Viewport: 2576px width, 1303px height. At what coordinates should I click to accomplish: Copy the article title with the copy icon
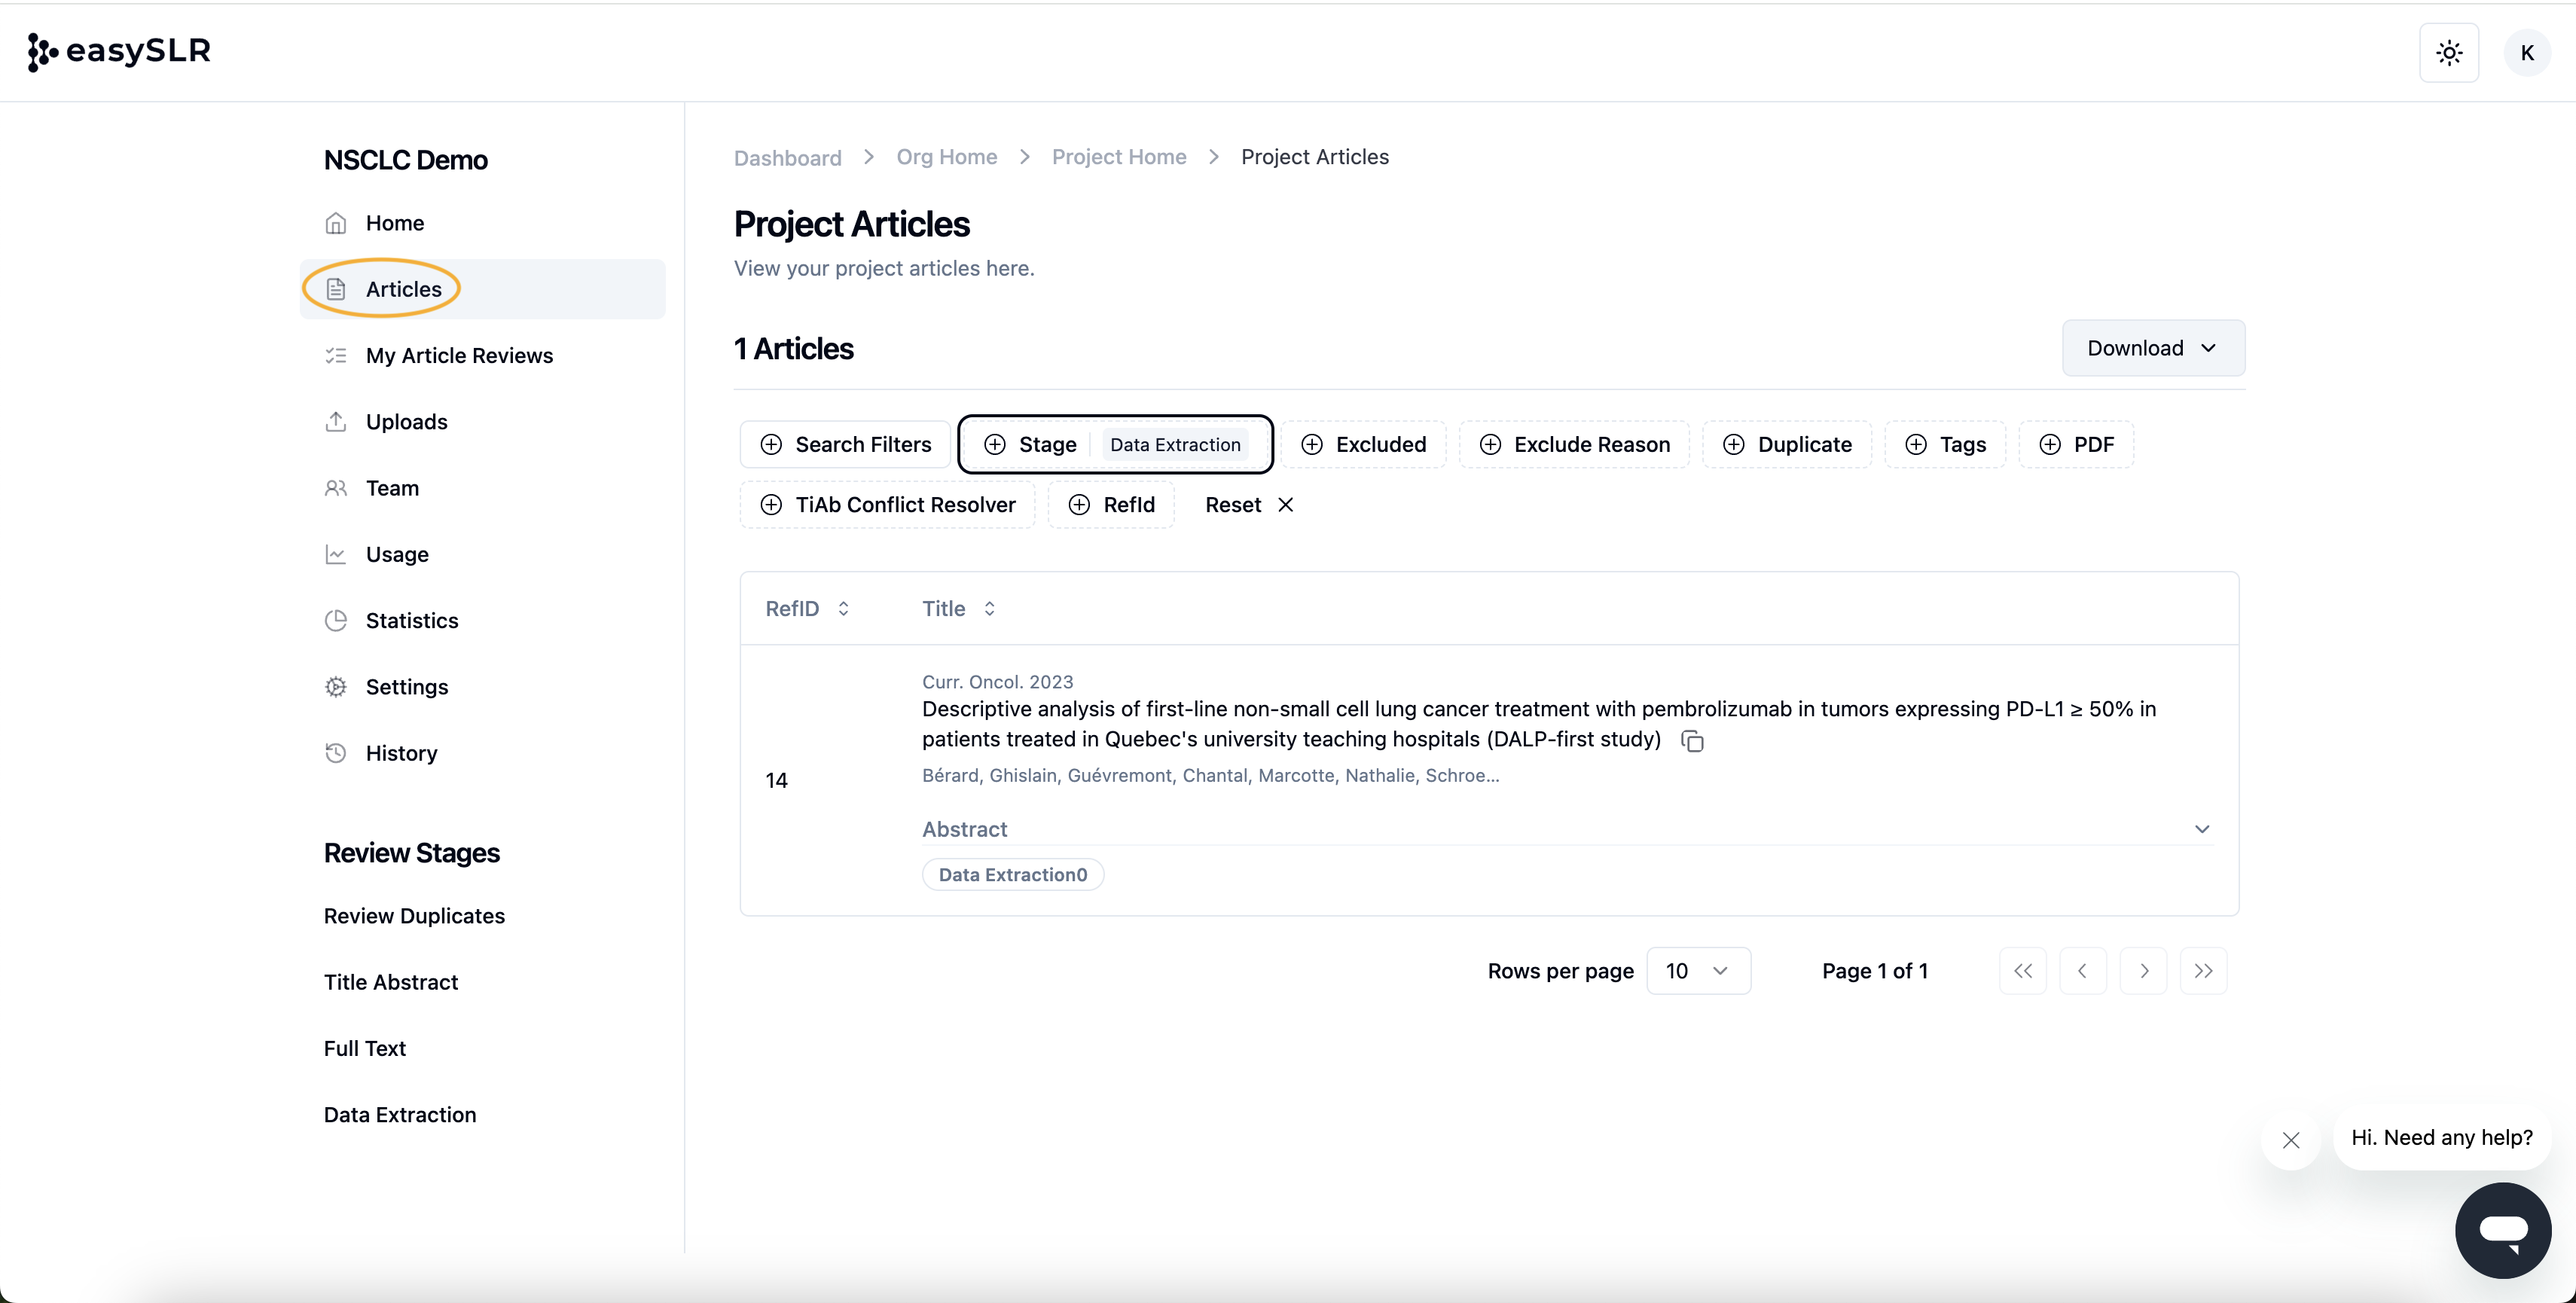1692,740
